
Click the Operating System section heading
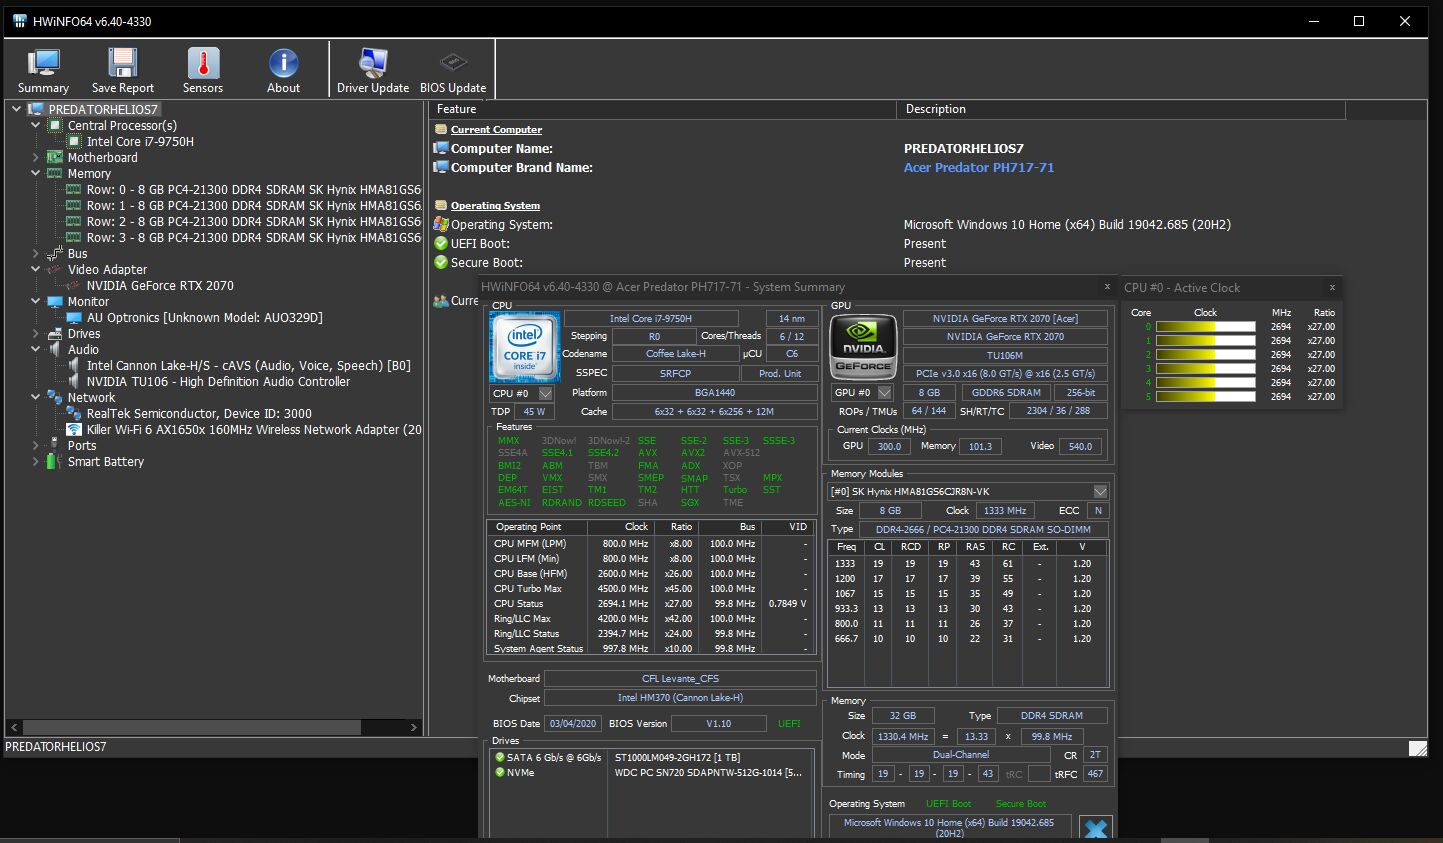click(x=495, y=205)
